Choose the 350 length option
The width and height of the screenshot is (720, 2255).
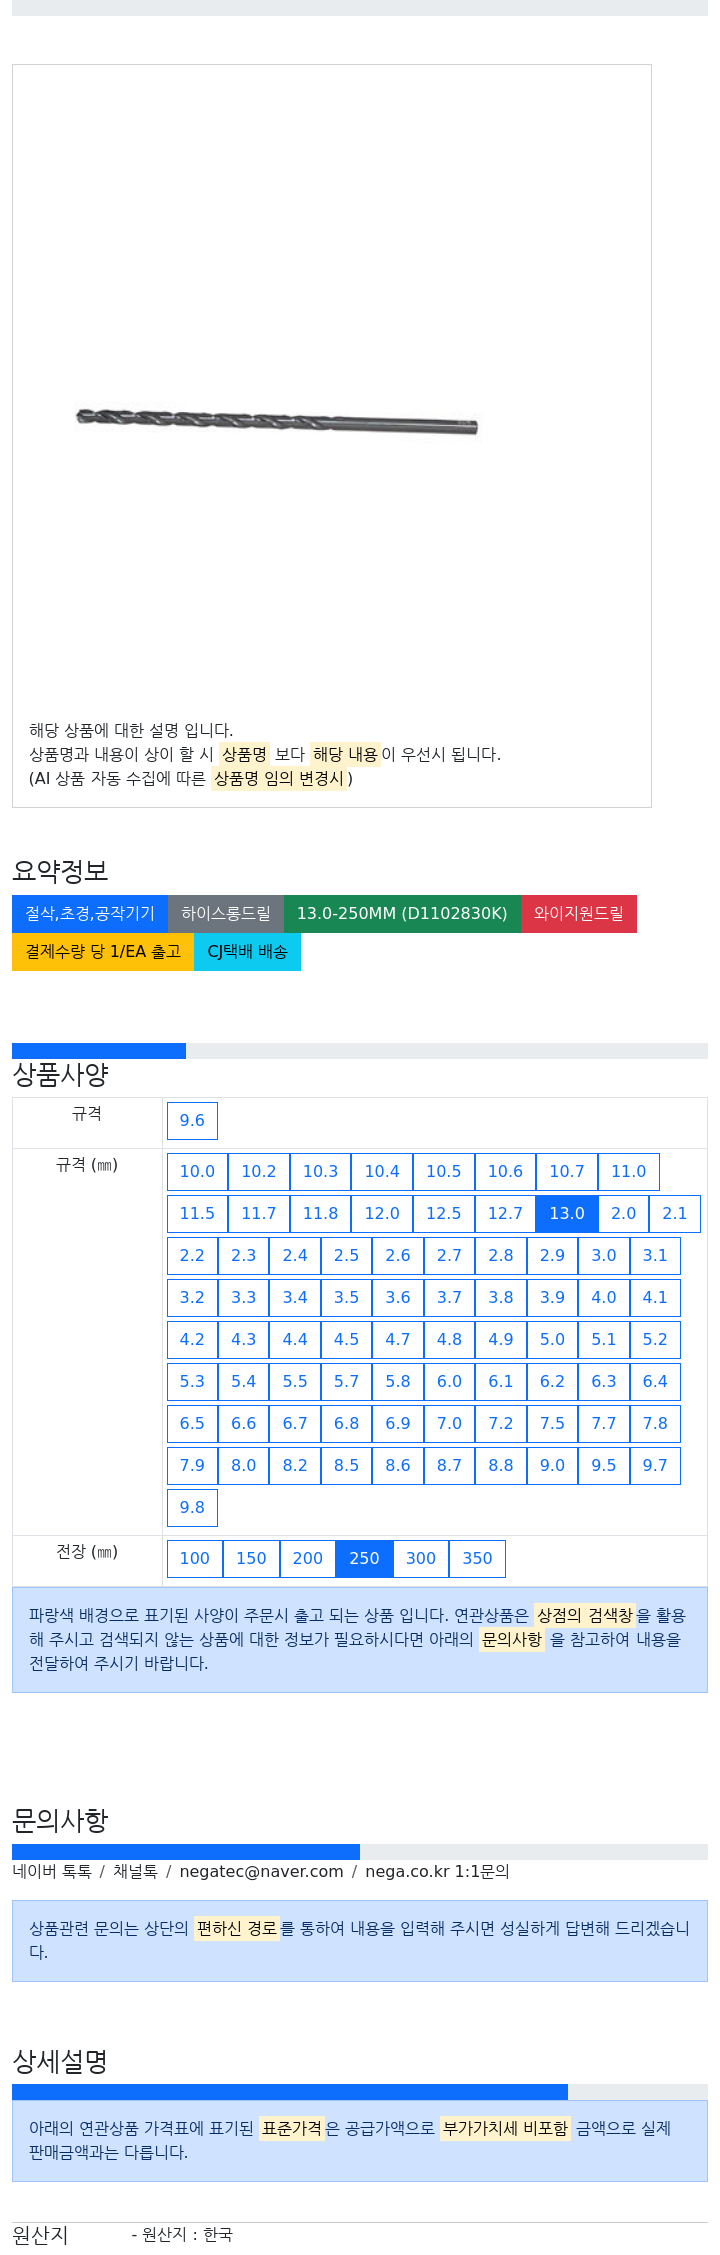click(477, 1558)
